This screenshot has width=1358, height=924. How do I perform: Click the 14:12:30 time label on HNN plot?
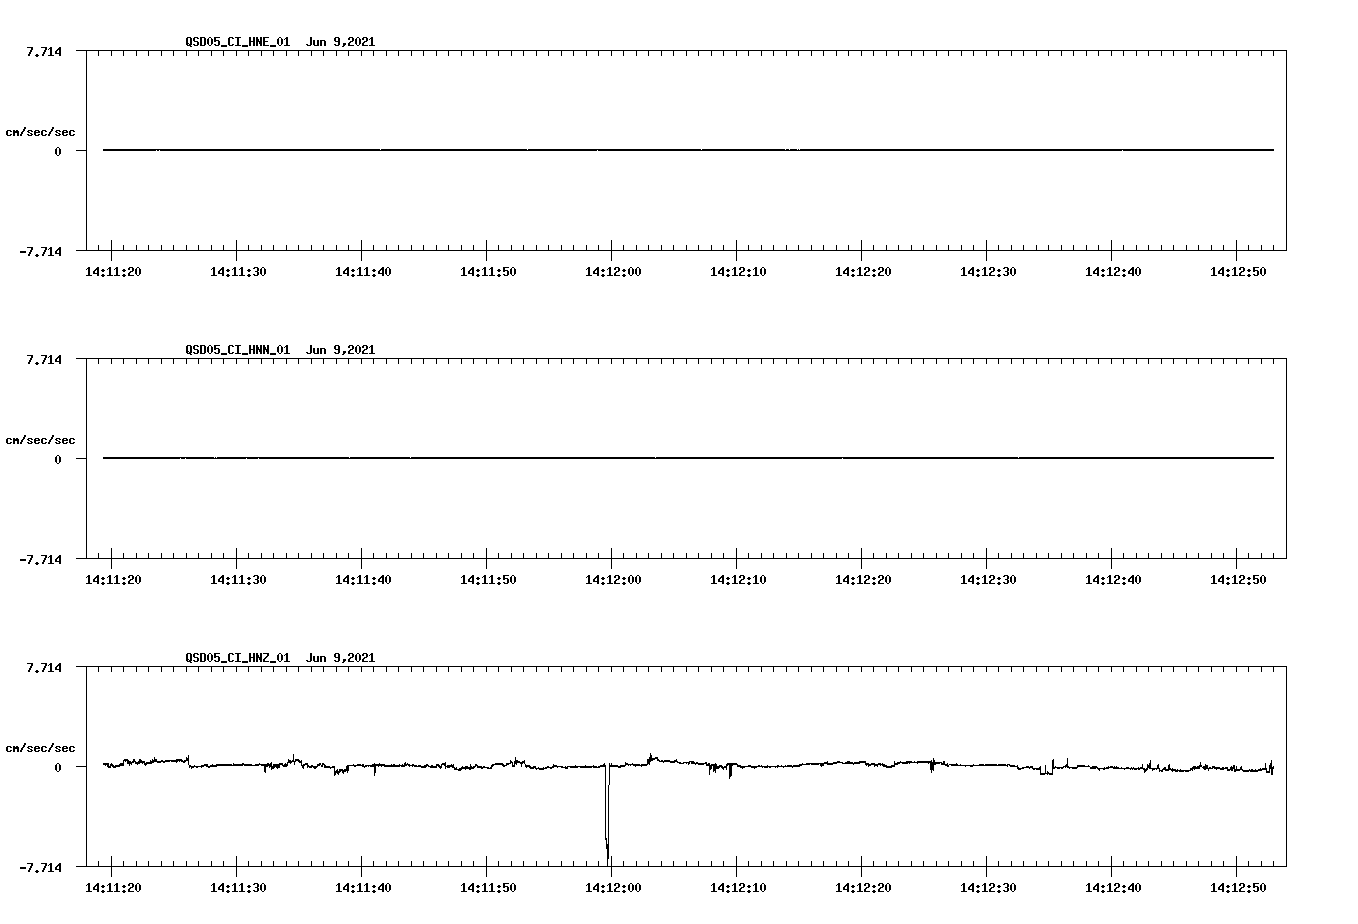(x=988, y=580)
